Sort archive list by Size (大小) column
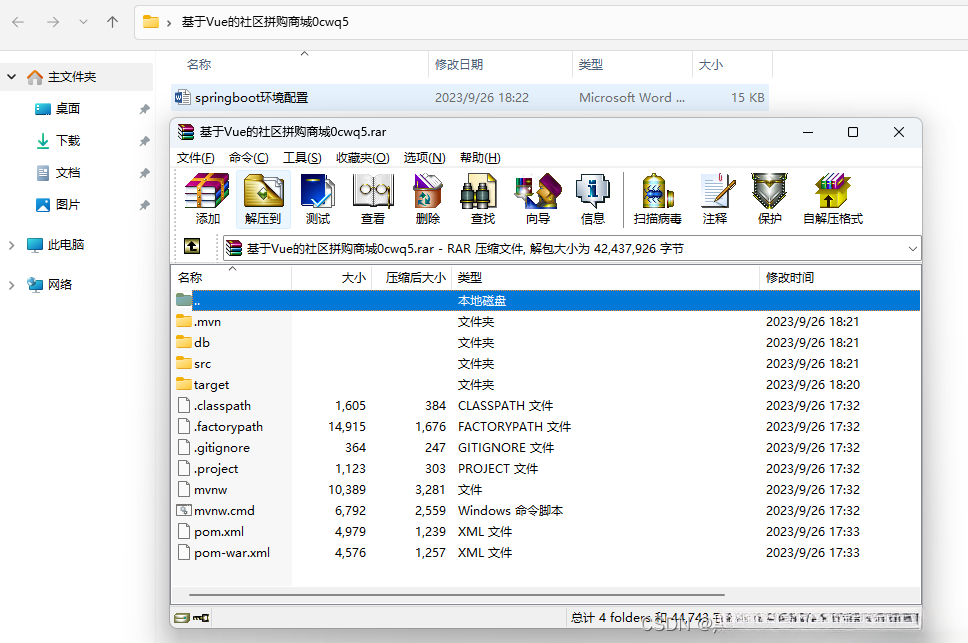 pyautogui.click(x=331, y=278)
